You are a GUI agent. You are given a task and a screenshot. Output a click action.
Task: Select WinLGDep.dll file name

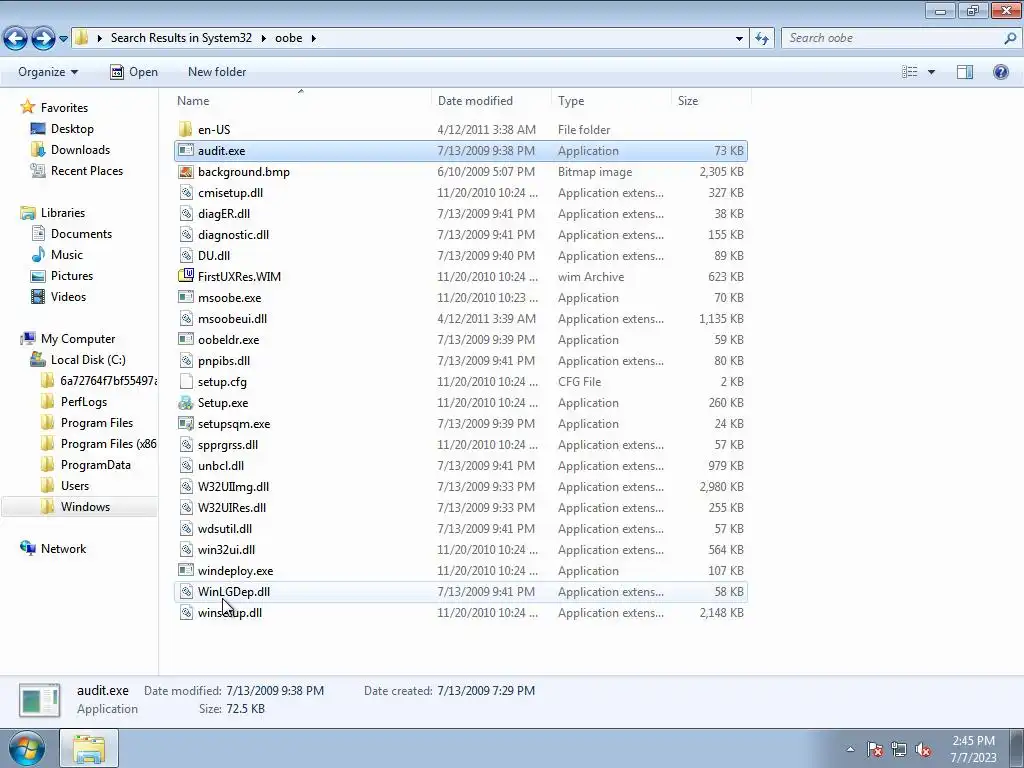tap(234, 592)
